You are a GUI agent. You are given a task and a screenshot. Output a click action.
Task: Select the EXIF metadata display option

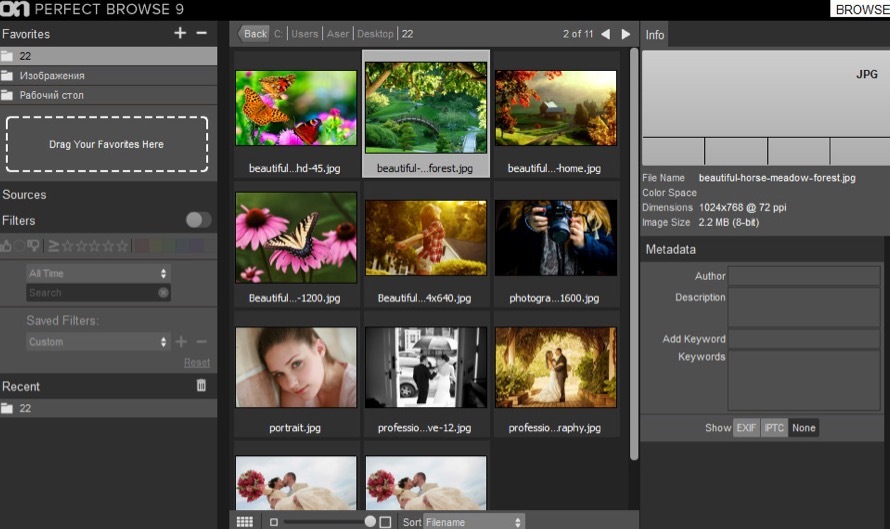tap(746, 428)
